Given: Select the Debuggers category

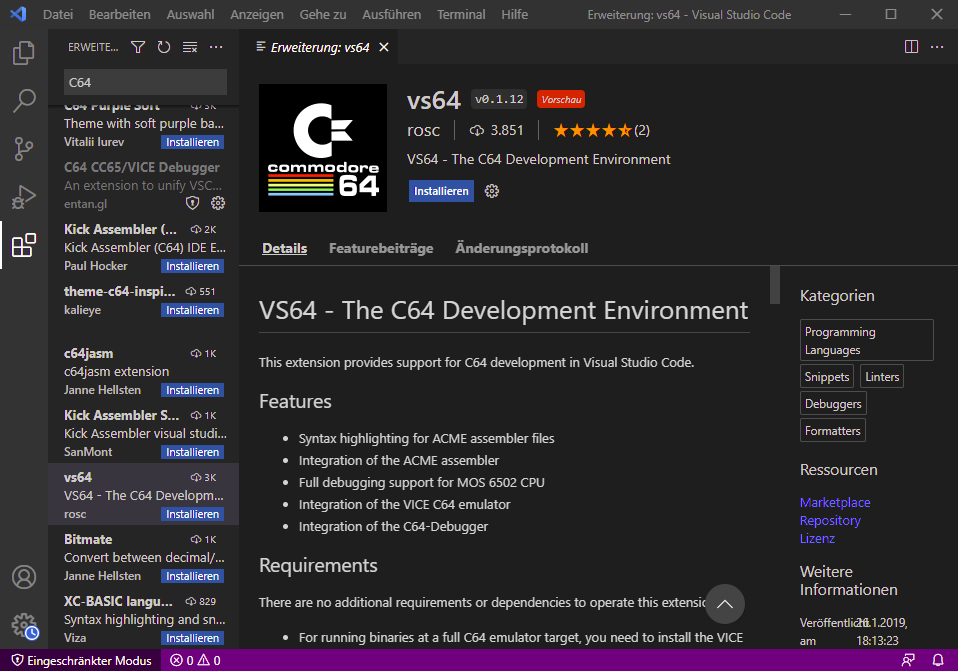Looking at the screenshot, I should click(833, 403).
